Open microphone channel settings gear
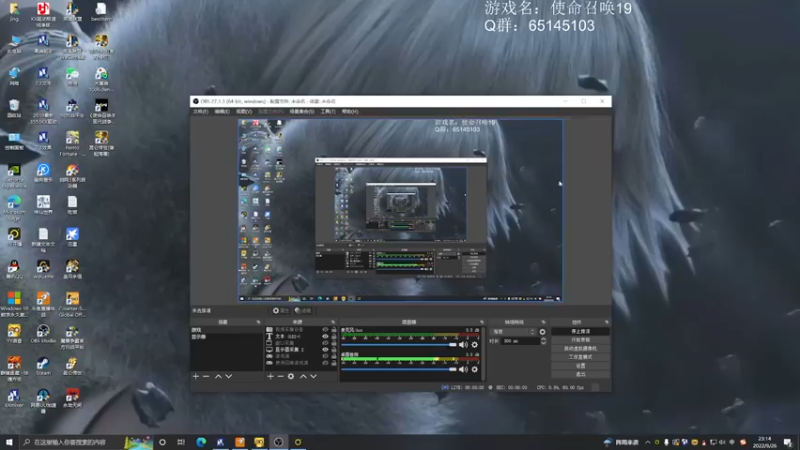The image size is (800, 450). tap(474, 344)
